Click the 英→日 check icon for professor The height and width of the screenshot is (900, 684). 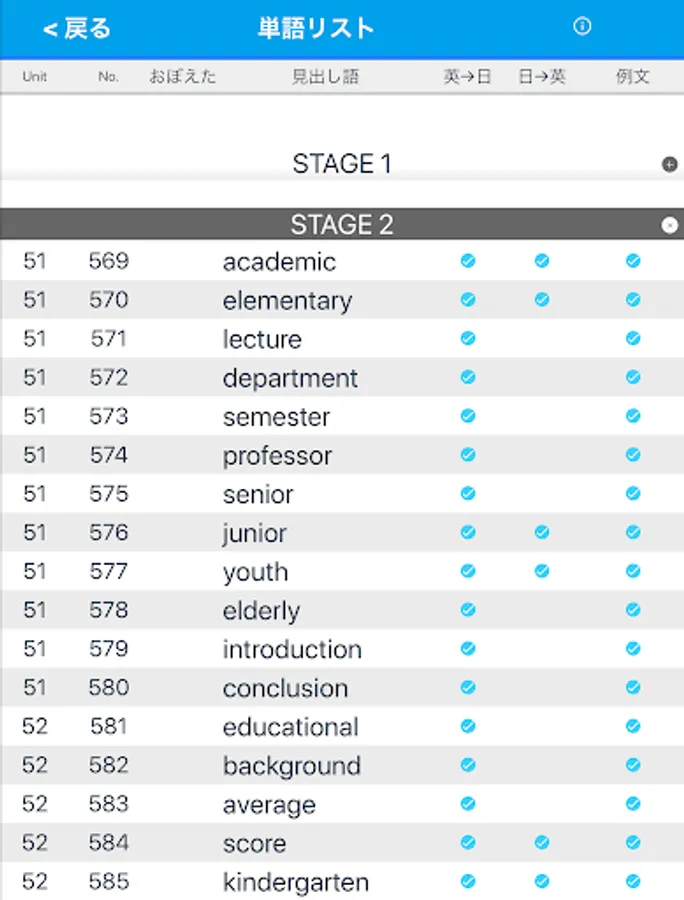pos(468,455)
